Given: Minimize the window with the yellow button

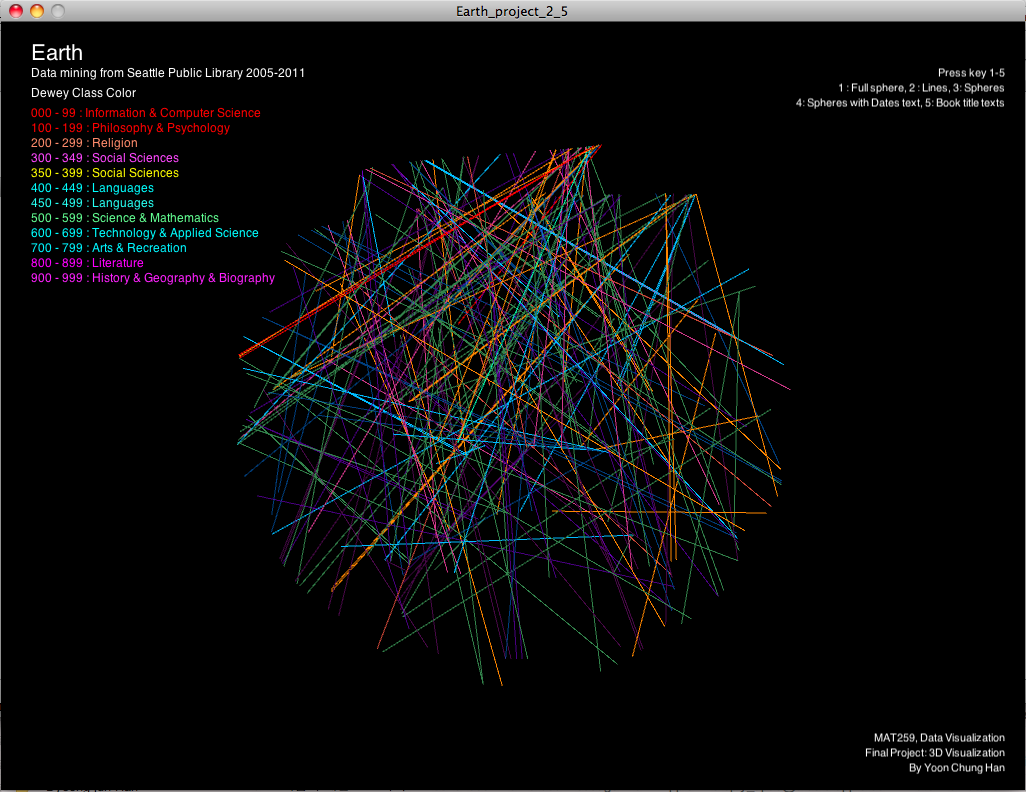Looking at the screenshot, I should [37, 11].
